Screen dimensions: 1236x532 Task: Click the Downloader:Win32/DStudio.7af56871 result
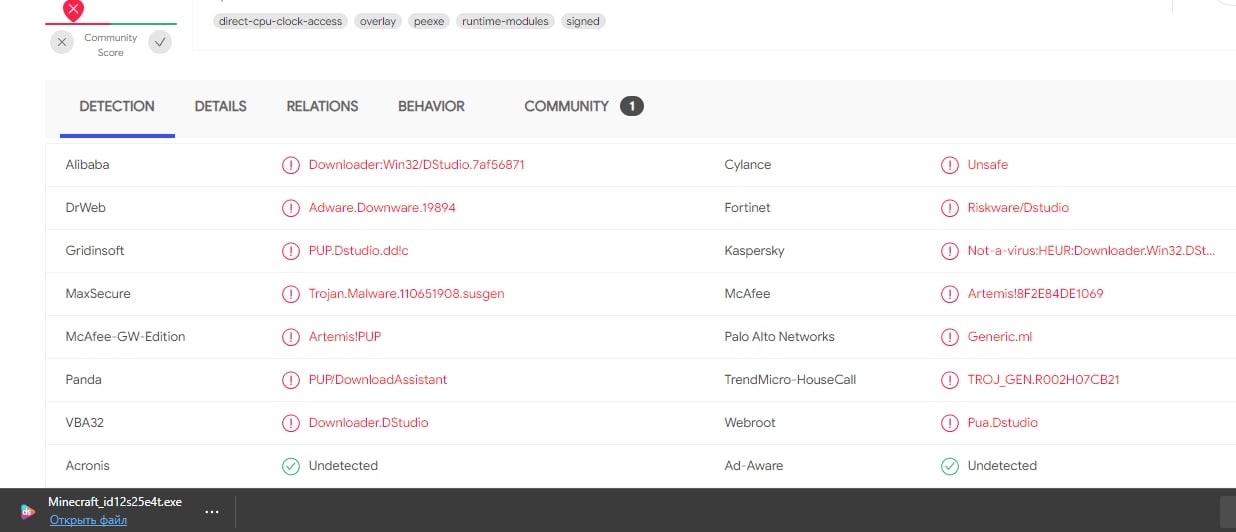pyautogui.click(x=416, y=165)
